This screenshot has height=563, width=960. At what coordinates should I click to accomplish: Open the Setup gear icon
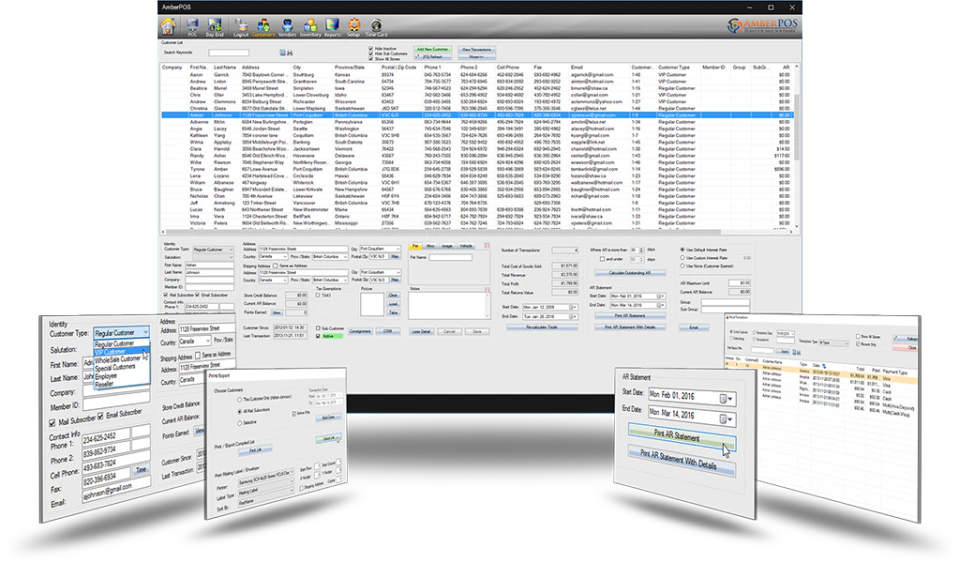coord(354,27)
